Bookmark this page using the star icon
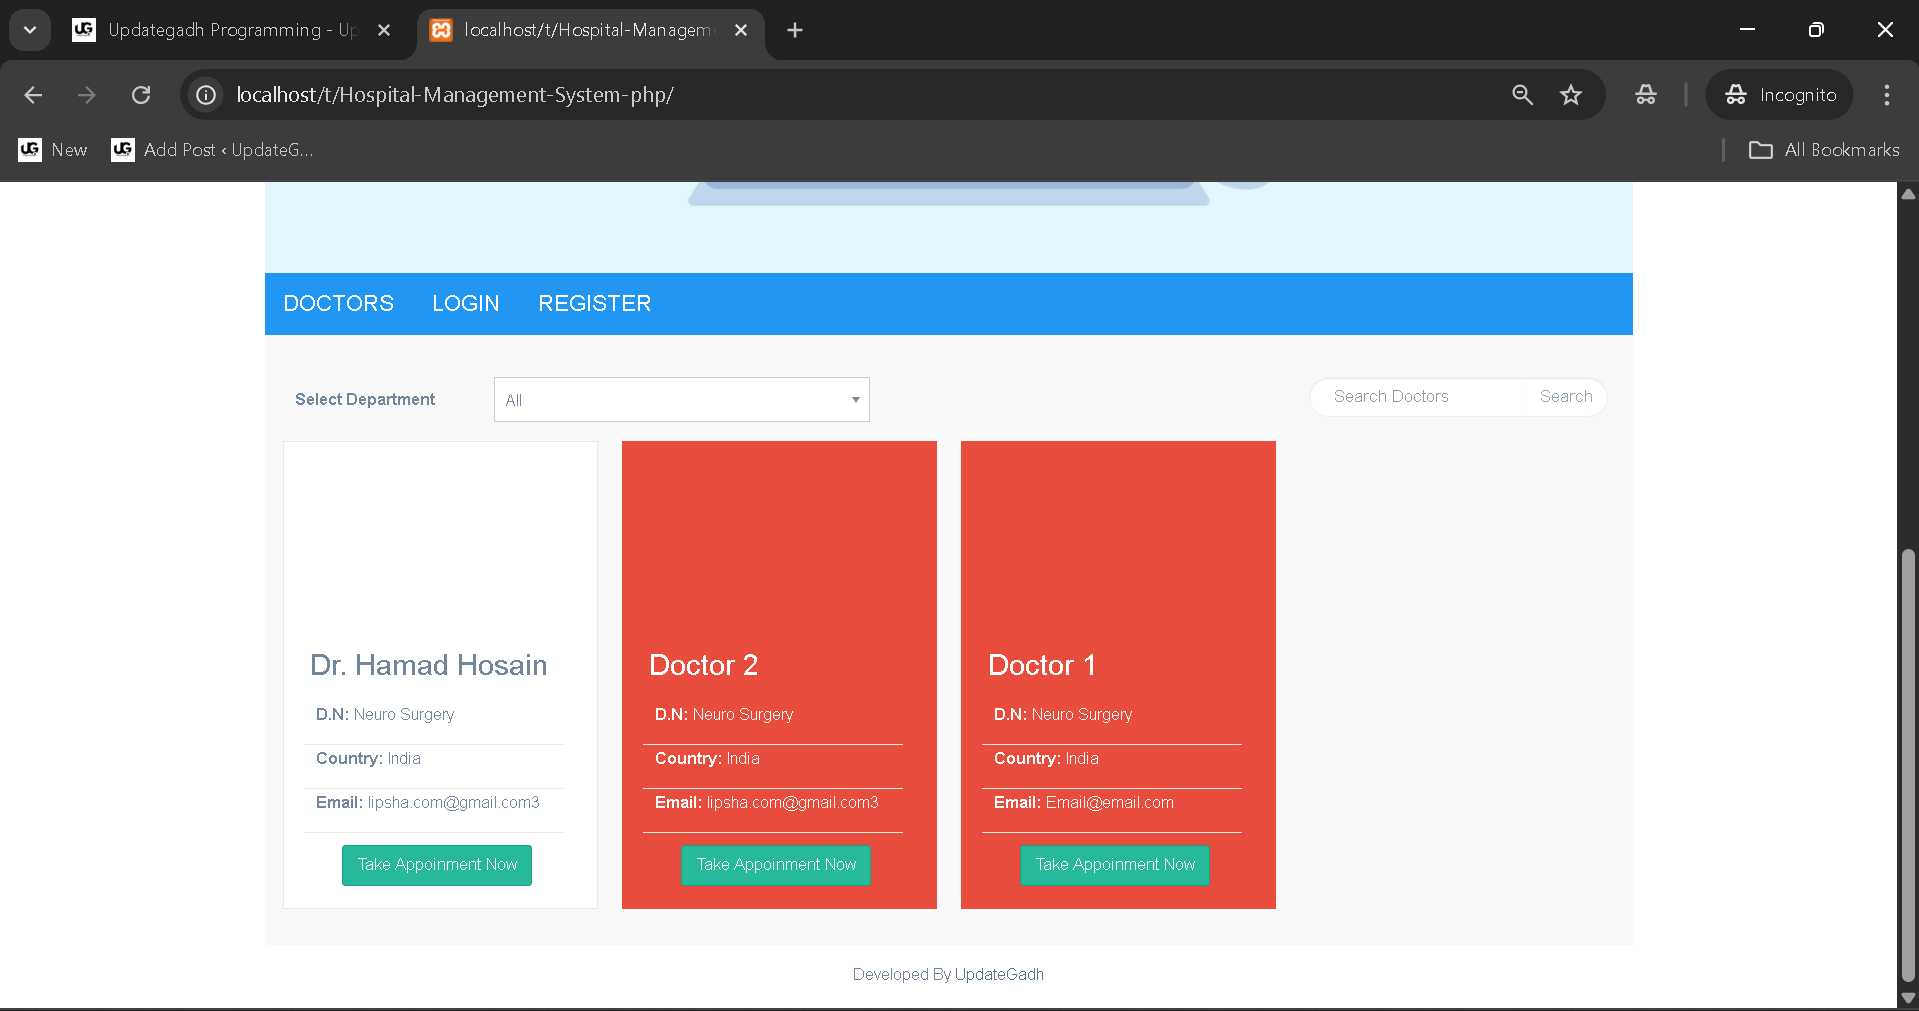The image size is (1919, 1011). click(1571, 95)
